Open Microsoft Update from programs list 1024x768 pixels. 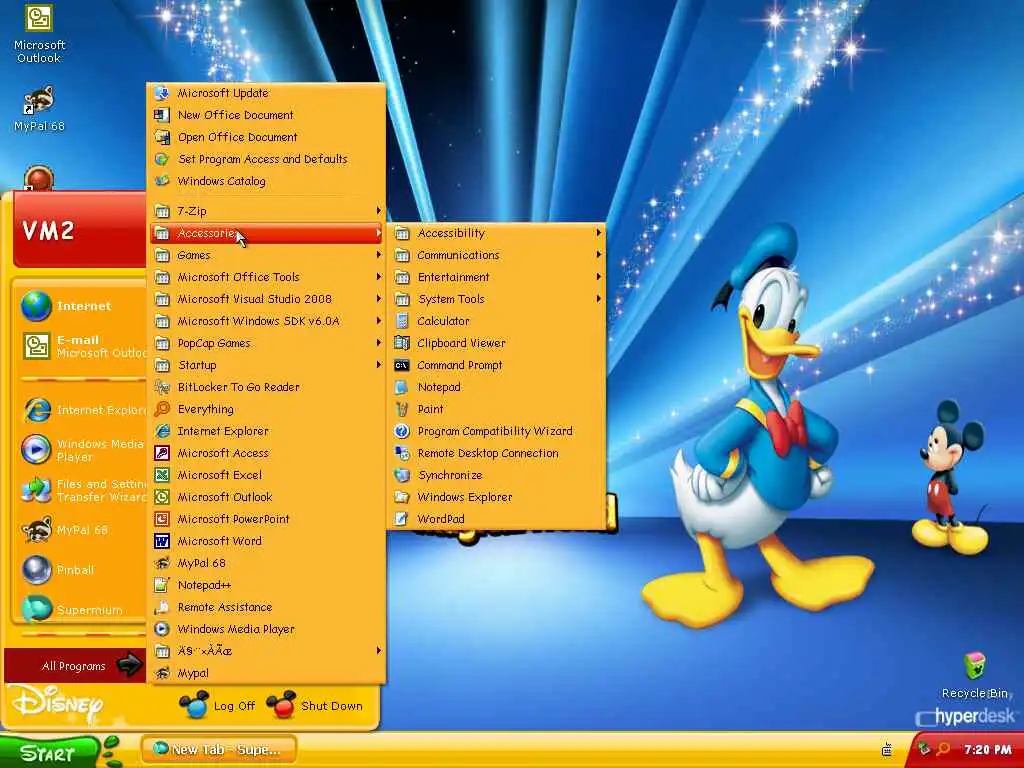(266, 93)
